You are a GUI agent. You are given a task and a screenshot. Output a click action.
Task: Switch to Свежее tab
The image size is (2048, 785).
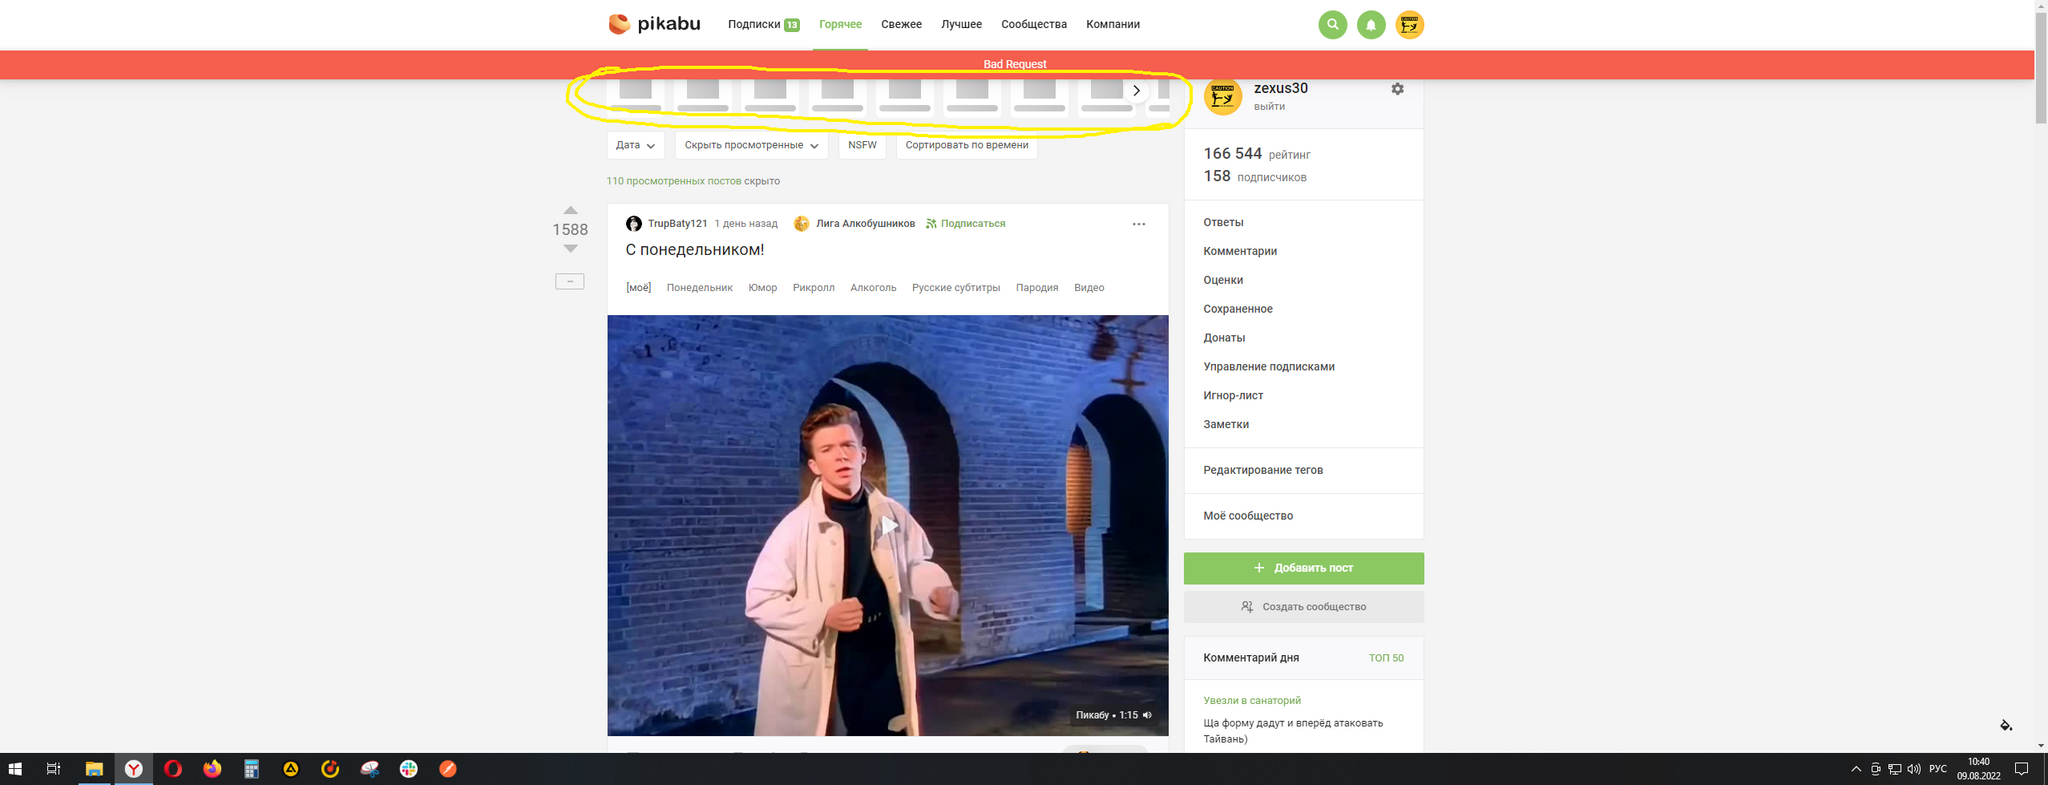pyautogui.click(x=901, y=24)
